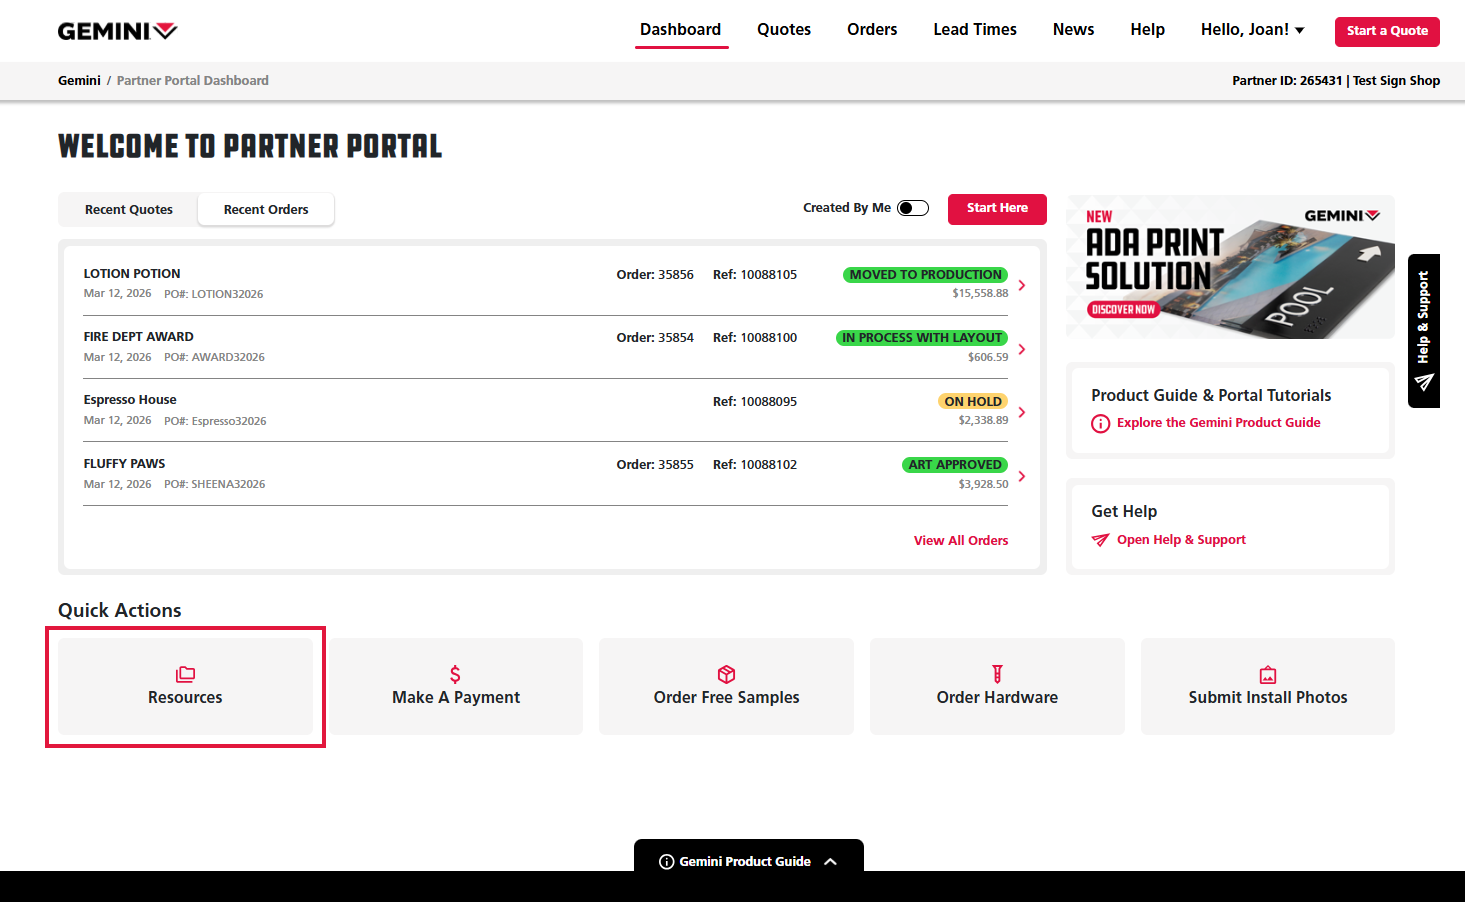Viewport: 1465px width, 902px height.
Task: Open the Hello, Joan! account dropdown
Action: (1252, 30)
